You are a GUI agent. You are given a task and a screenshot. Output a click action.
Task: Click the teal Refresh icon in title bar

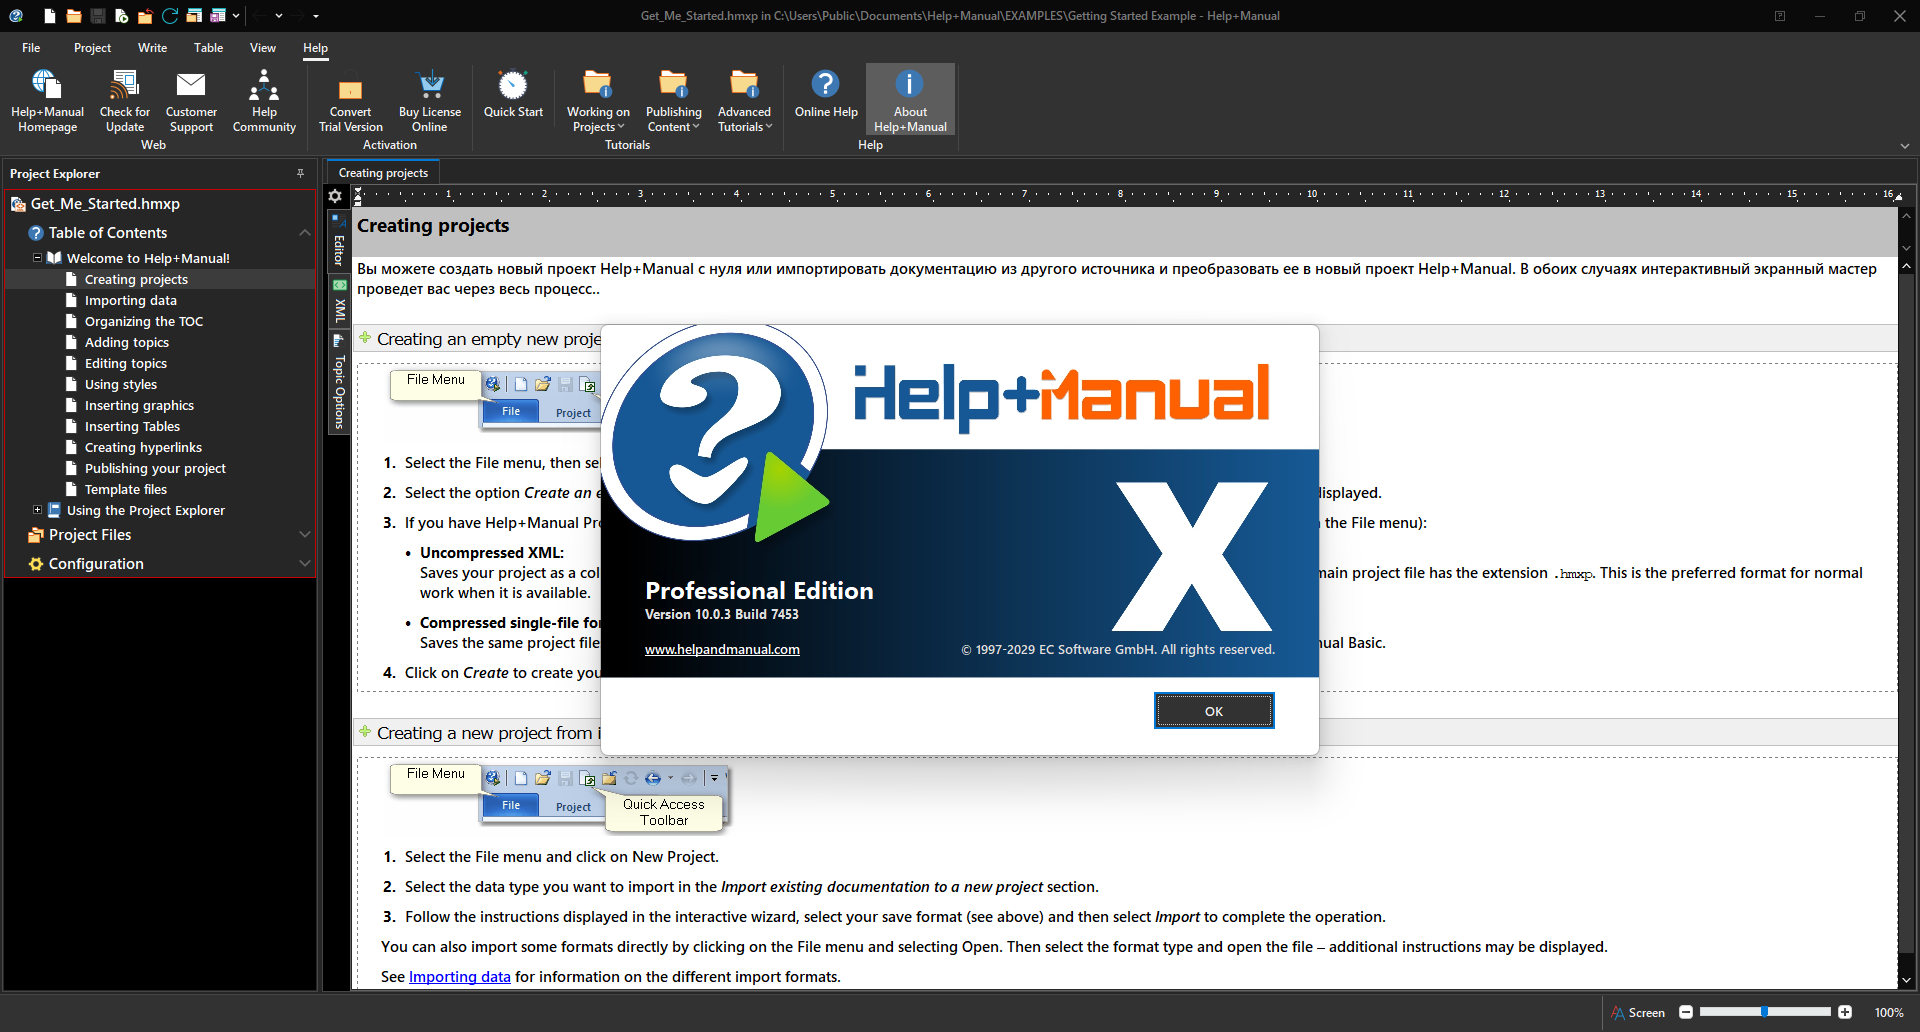point(170,16)
